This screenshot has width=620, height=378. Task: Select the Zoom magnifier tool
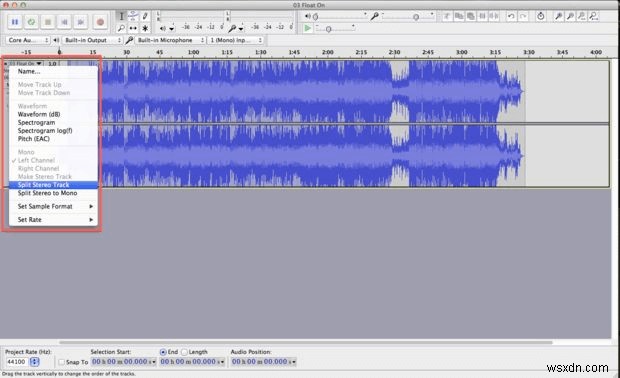[121, 28]
